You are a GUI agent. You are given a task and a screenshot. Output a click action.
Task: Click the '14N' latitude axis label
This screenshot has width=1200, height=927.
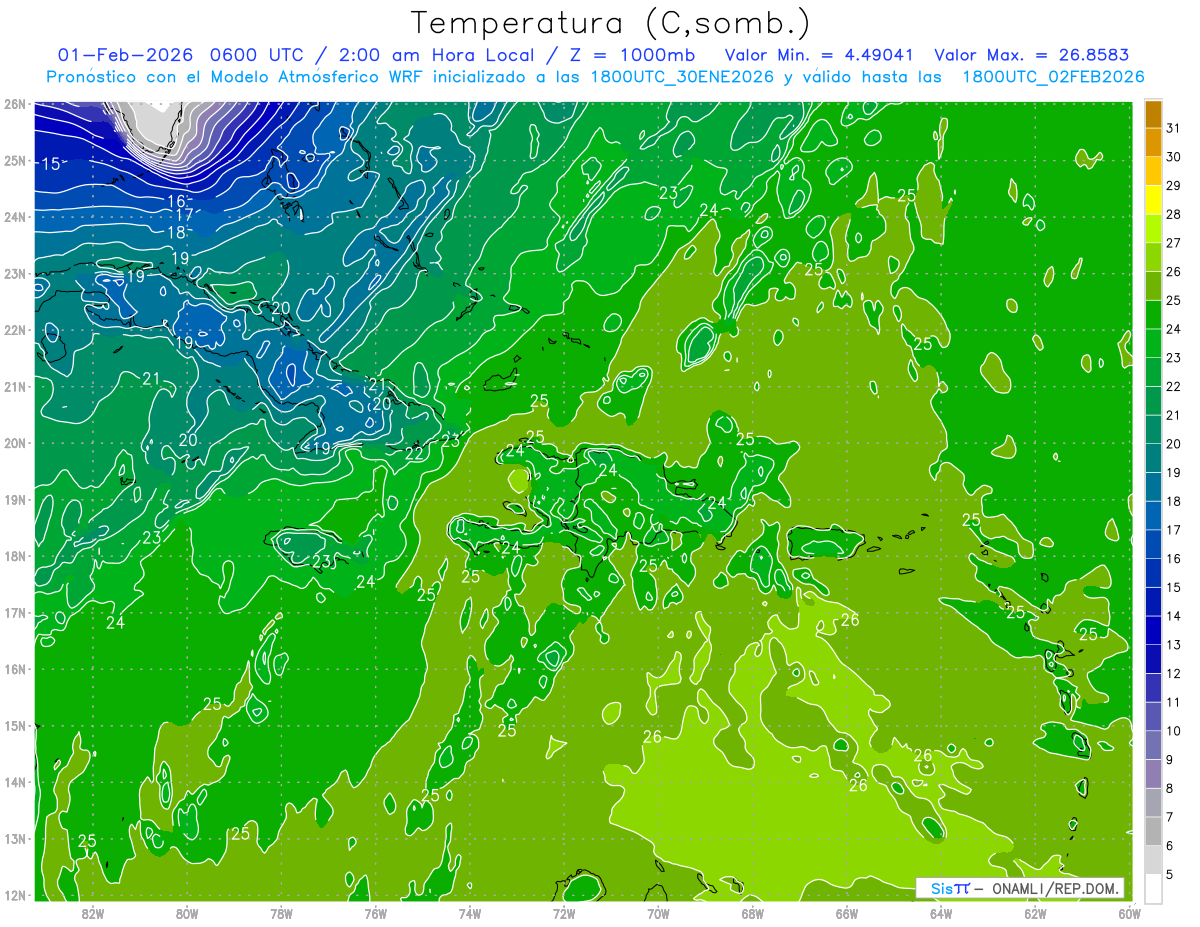[14, 782]
